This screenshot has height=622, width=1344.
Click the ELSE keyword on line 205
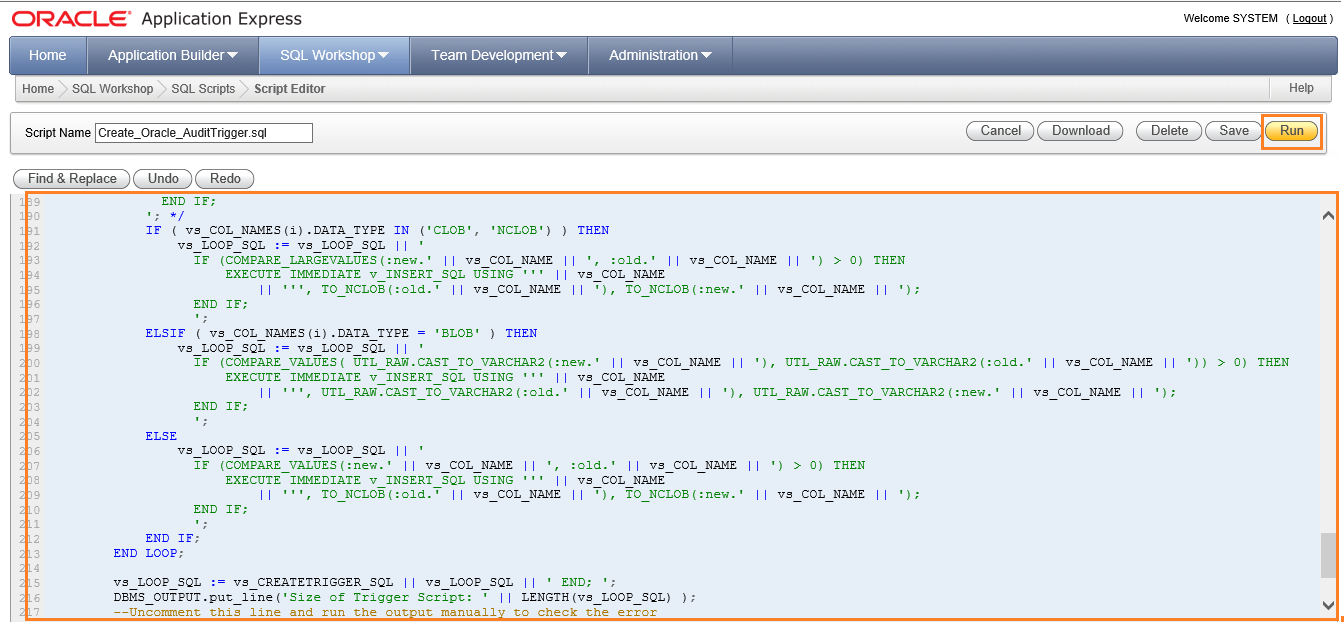click(x=161, y=436)
